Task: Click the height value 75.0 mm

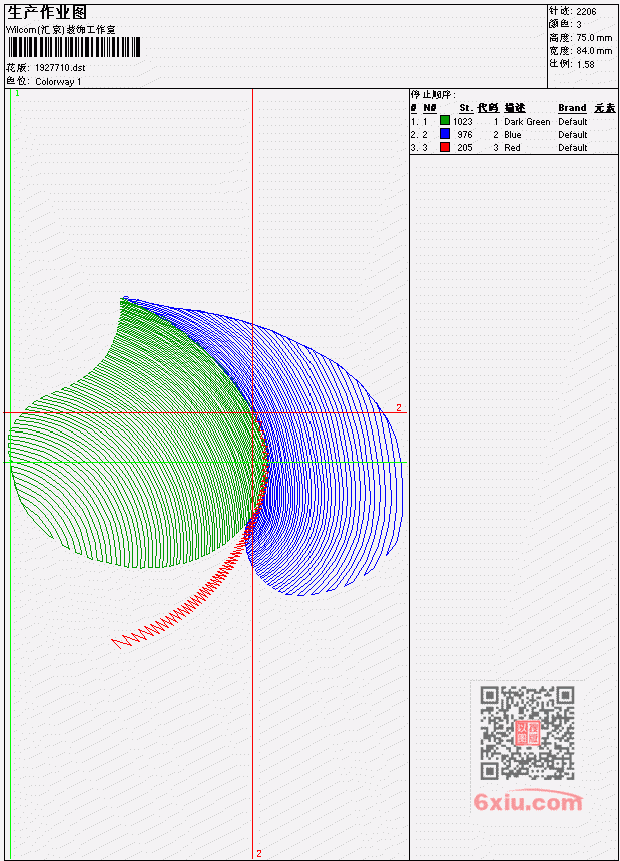Action: [x=594, y=37]
